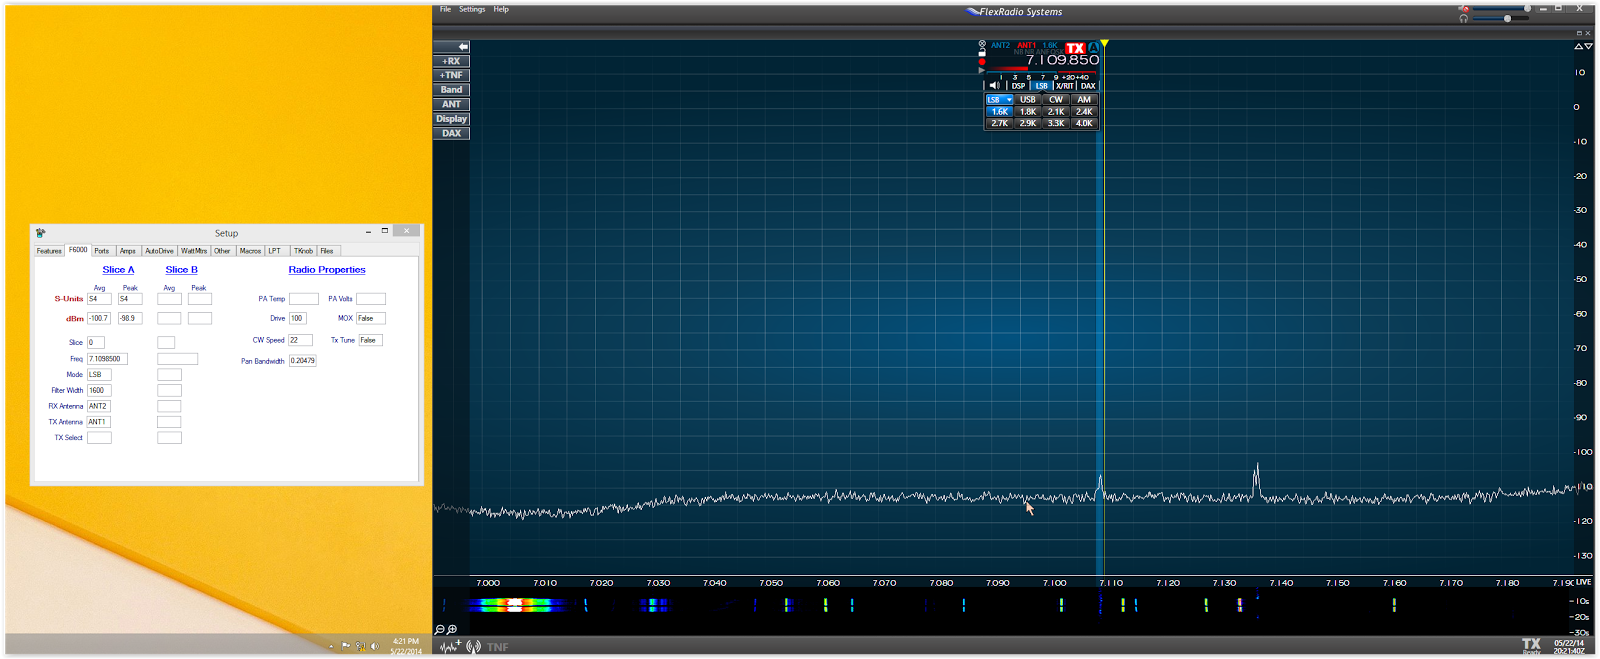Viewport: 1600px width, 659px height.
Task: Click the taskbar action center flag icon
Action: click(346, 646)
